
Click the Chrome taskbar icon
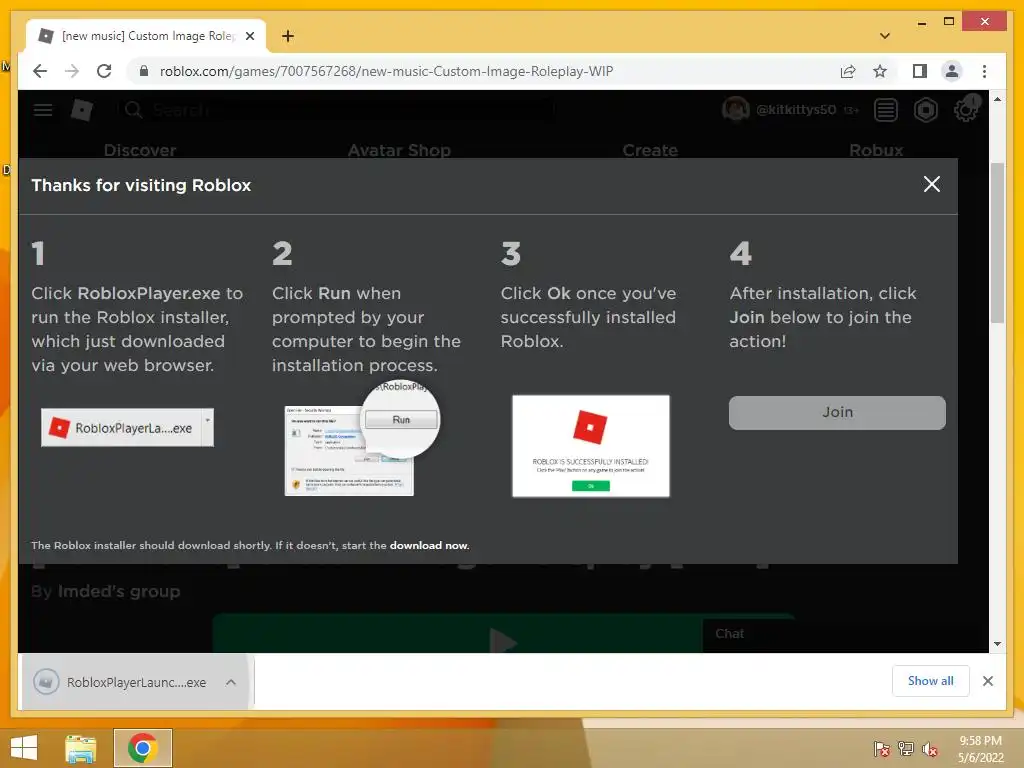(143, 748)
